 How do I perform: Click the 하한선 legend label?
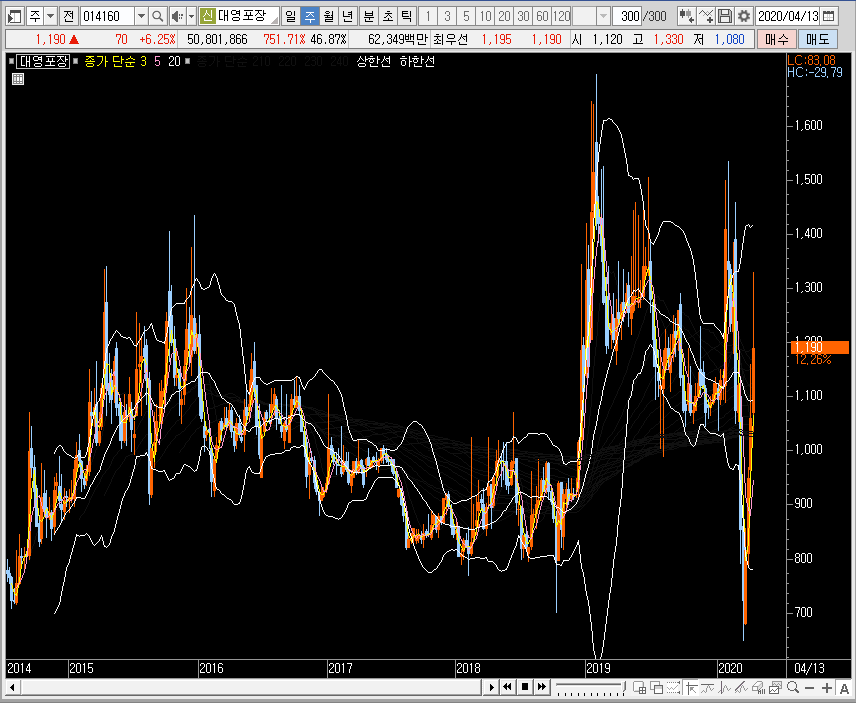pos(417,61)
